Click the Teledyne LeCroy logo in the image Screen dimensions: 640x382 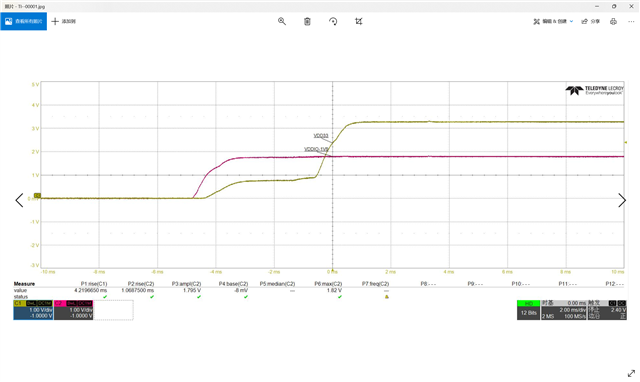[595, 90]
